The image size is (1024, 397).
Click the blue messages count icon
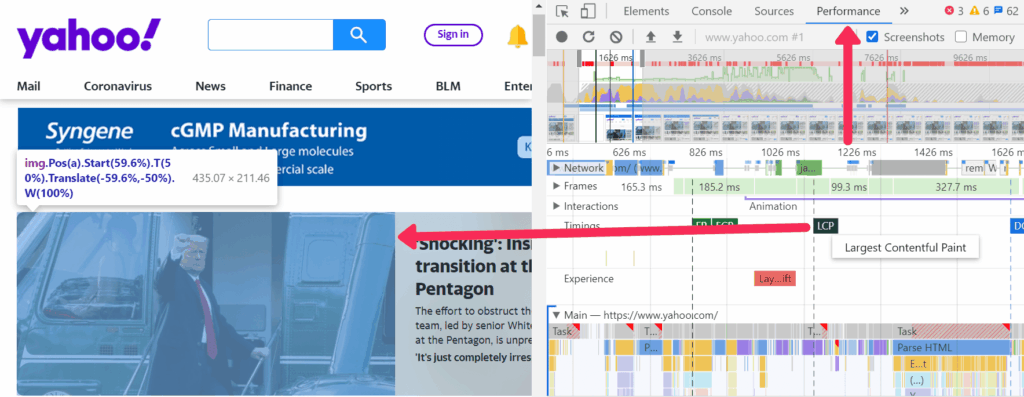click(999, 11)
